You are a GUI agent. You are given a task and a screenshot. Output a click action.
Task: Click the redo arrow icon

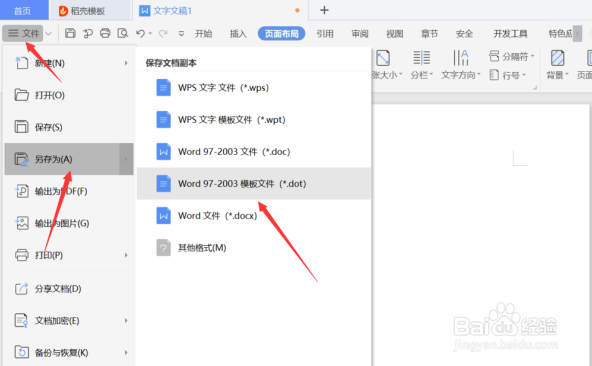click(163, 34)
